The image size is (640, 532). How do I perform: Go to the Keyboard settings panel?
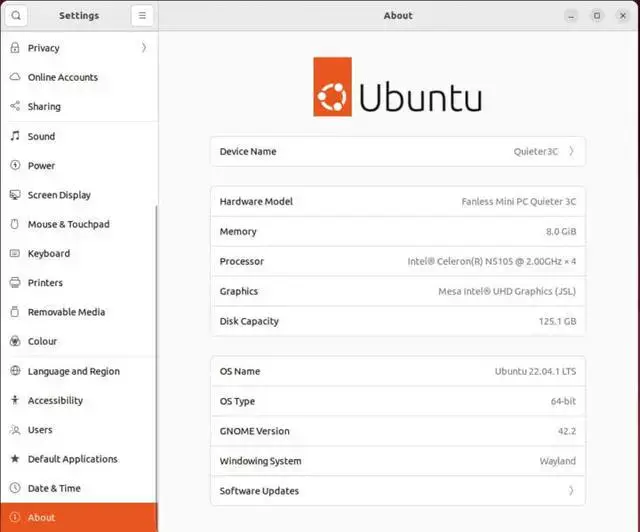(x=79, y=254)
